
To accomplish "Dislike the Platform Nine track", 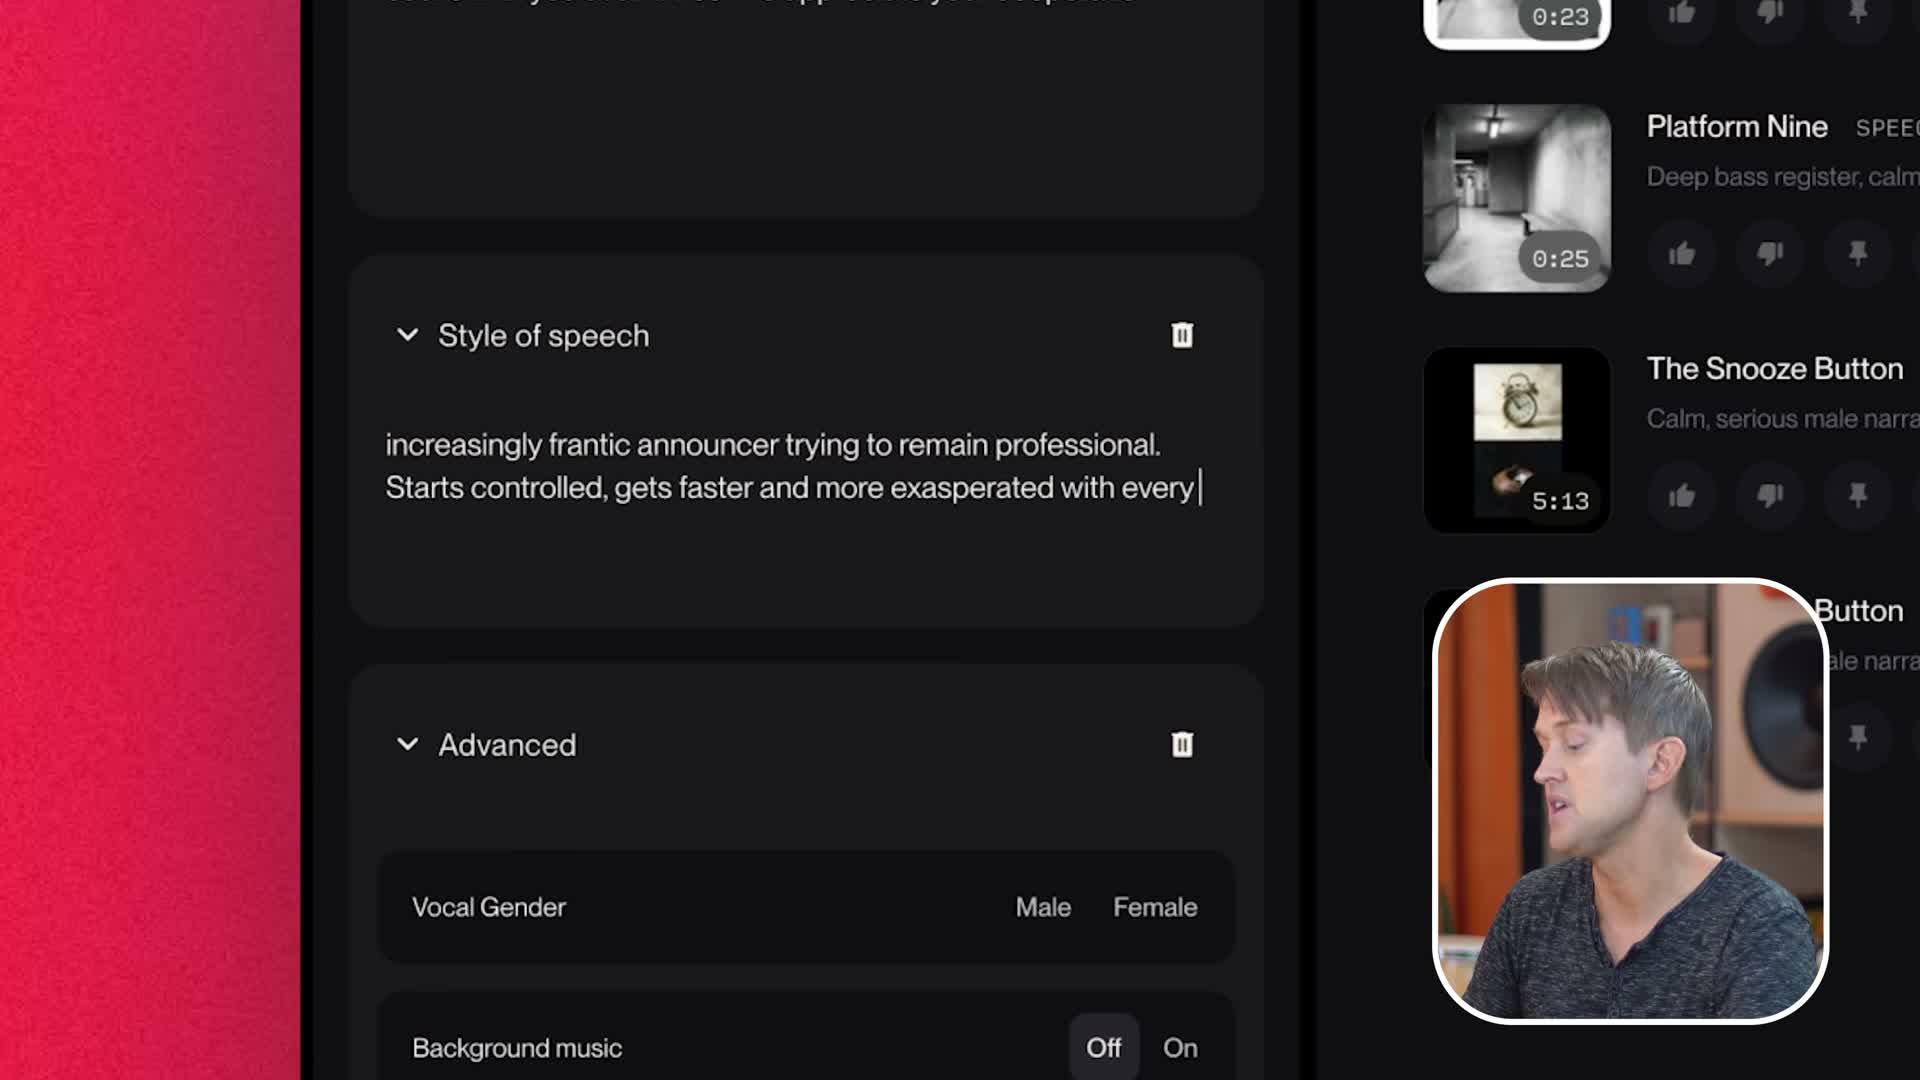I will pyautogui.click(x=1770, y=254).
